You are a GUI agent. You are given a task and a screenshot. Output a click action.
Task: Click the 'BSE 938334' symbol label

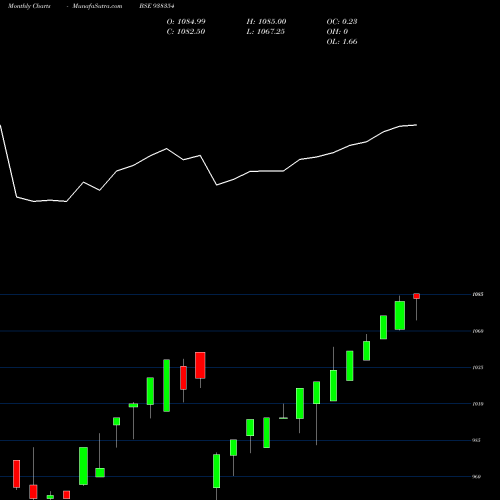click(157, 6)
